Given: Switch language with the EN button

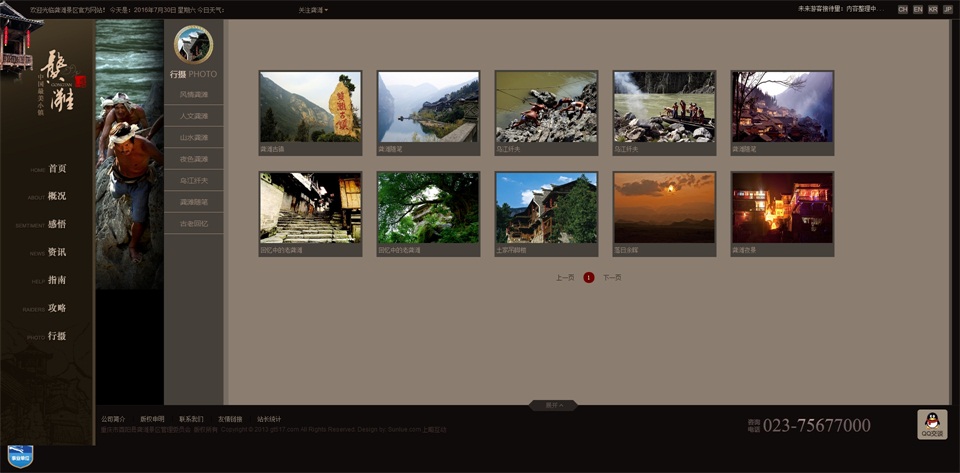Looking at the screenshot, I should [x=918, y=9].
